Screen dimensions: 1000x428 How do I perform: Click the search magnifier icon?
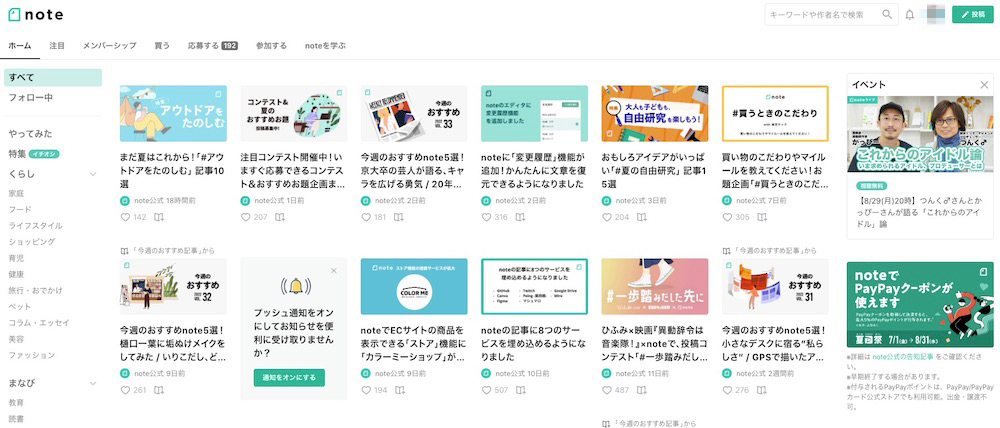click(x=887, y=14)
